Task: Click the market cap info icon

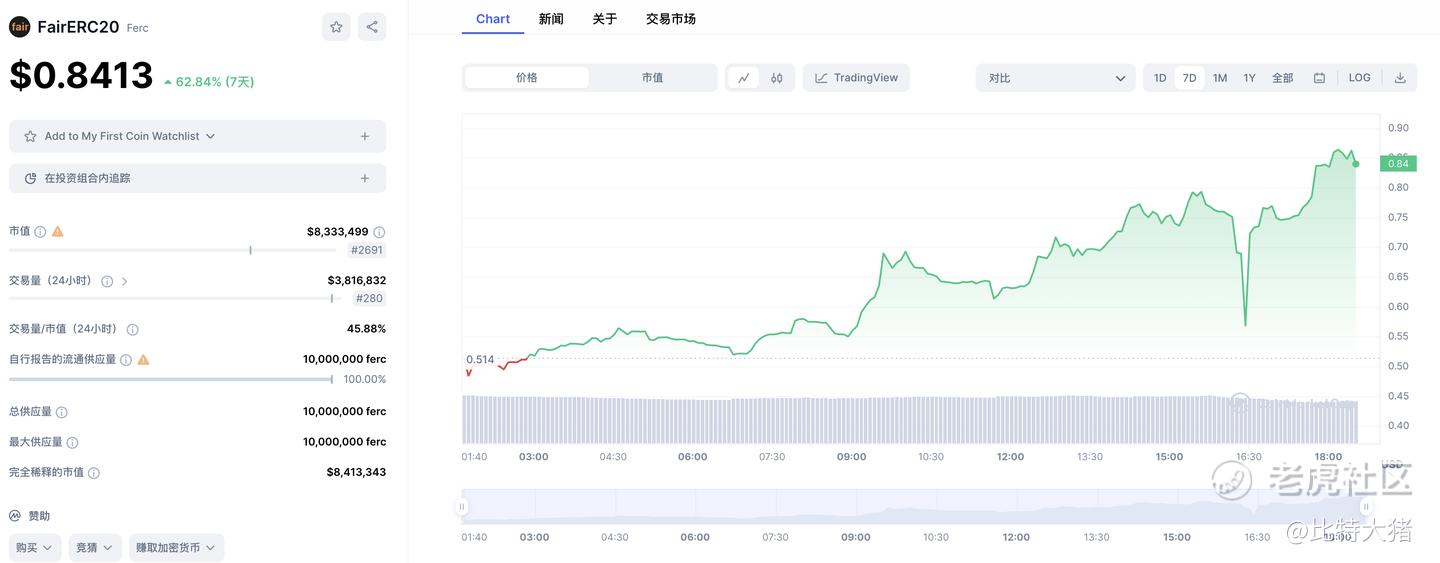Action: pos(40,232)
